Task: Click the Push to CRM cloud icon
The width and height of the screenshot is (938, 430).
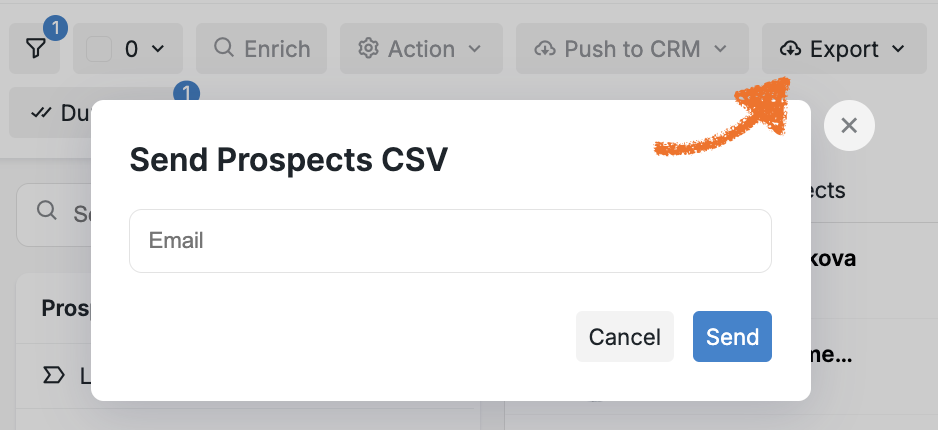Action: coord(545,49)
